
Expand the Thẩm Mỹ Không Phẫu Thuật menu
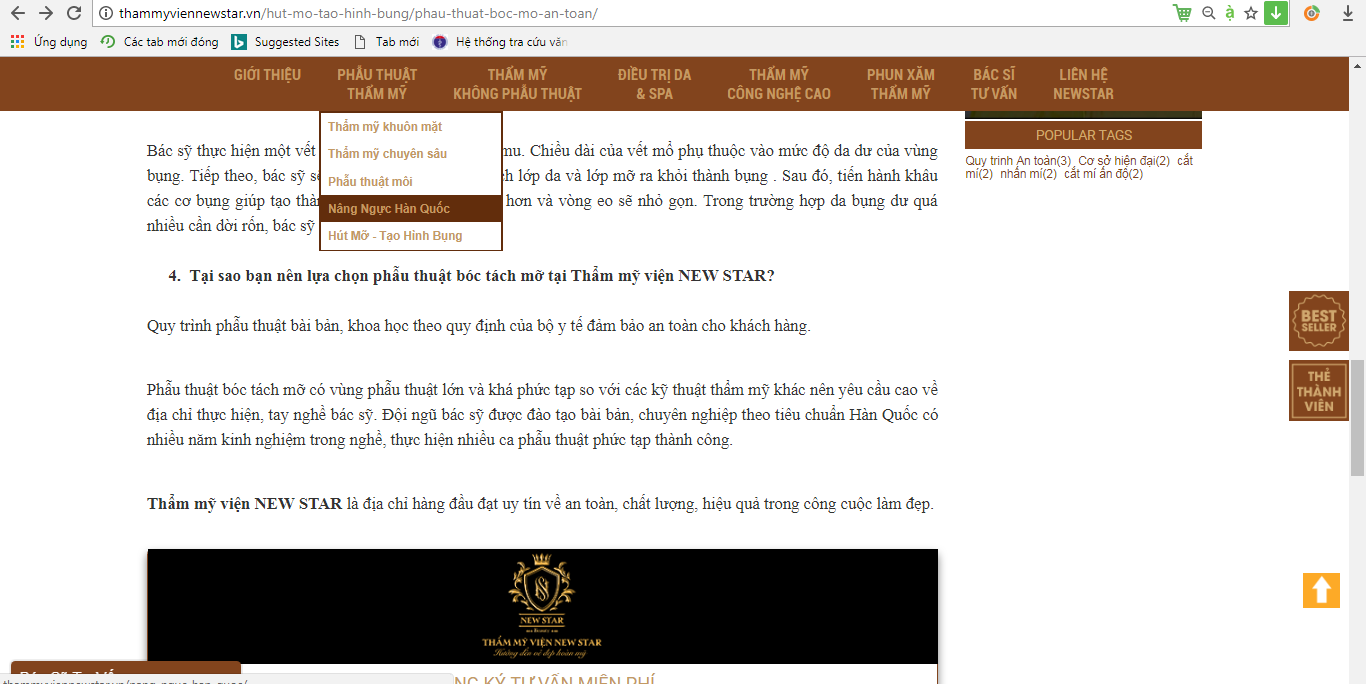pos(517,84)
